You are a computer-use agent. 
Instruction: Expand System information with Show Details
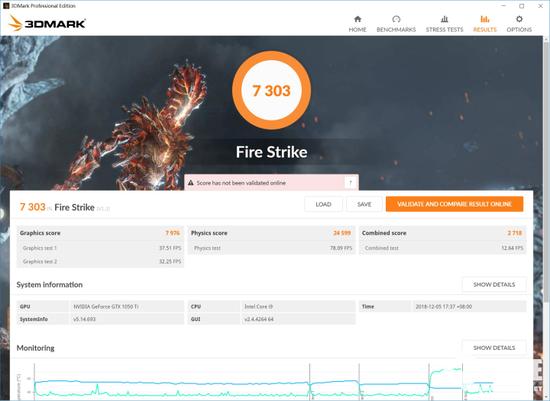coord(494,285)
